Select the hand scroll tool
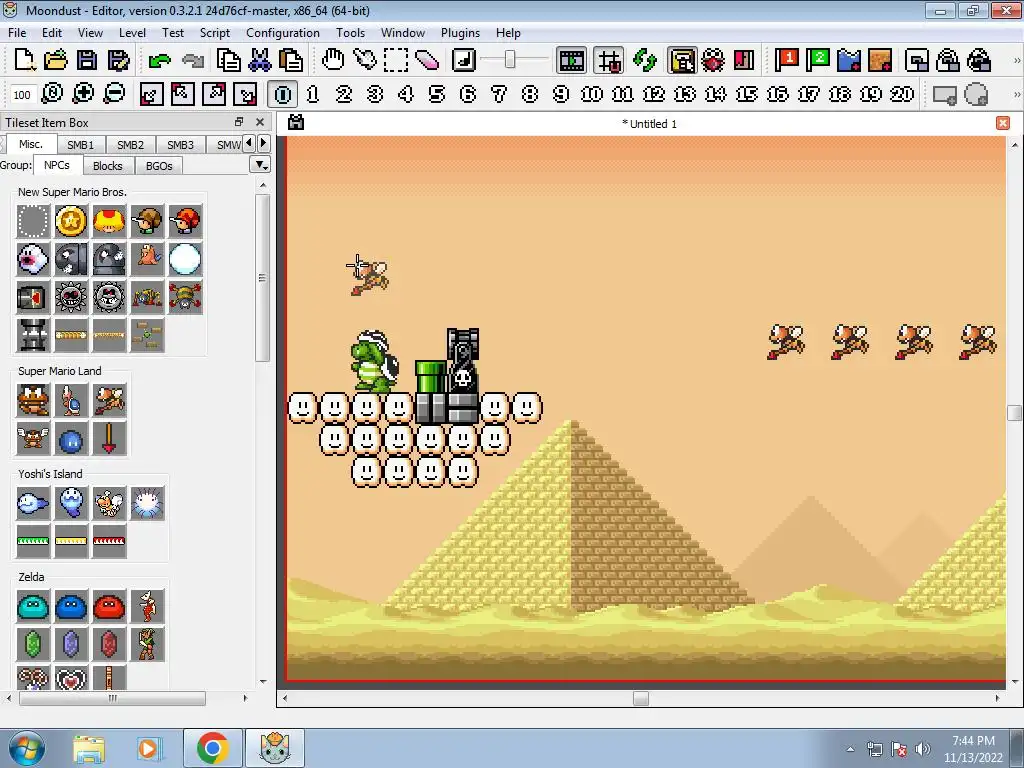The image size is (1024, 768). tap(332, 60)
